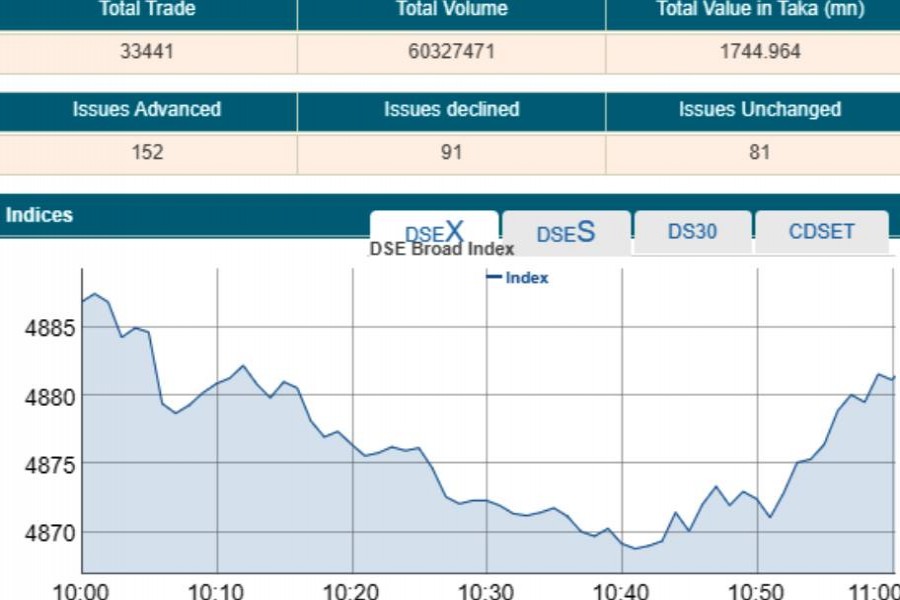
Task: Select the DS30 tab
Action: (x=692, y=232)
